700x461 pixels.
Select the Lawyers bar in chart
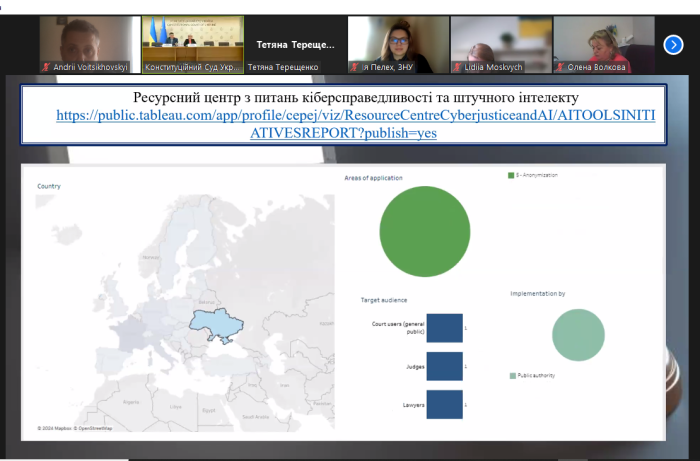pyautogui.click(x=444, y=404)
